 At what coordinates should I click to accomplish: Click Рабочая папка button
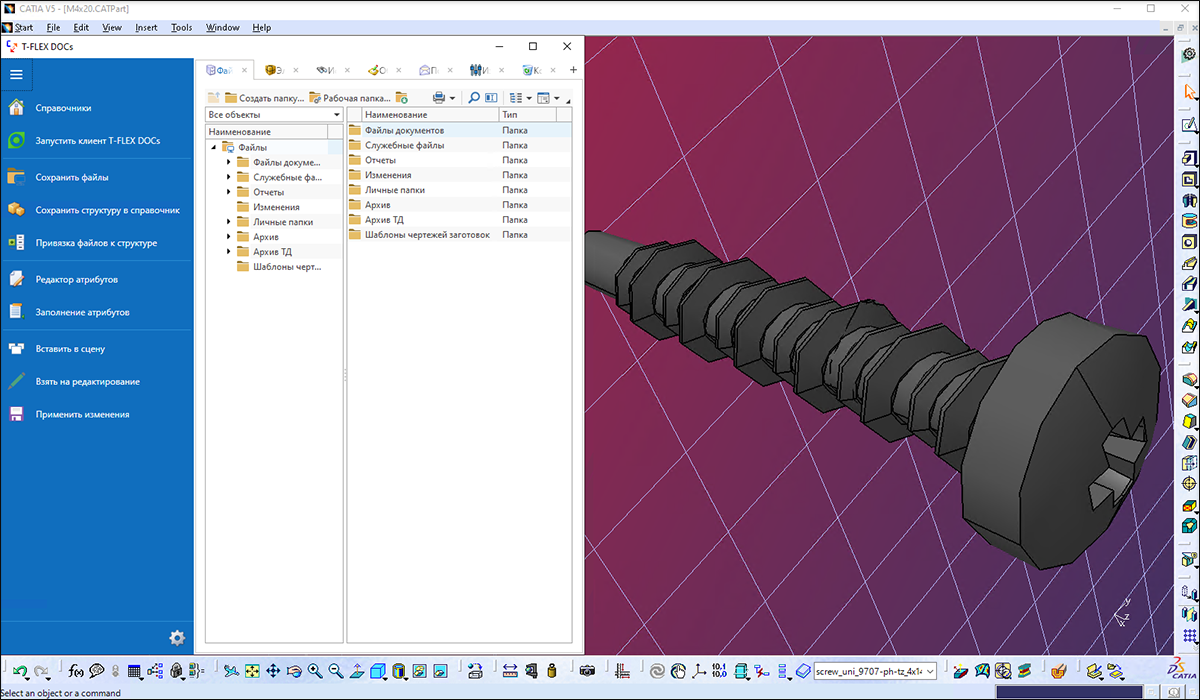(350, 98)
